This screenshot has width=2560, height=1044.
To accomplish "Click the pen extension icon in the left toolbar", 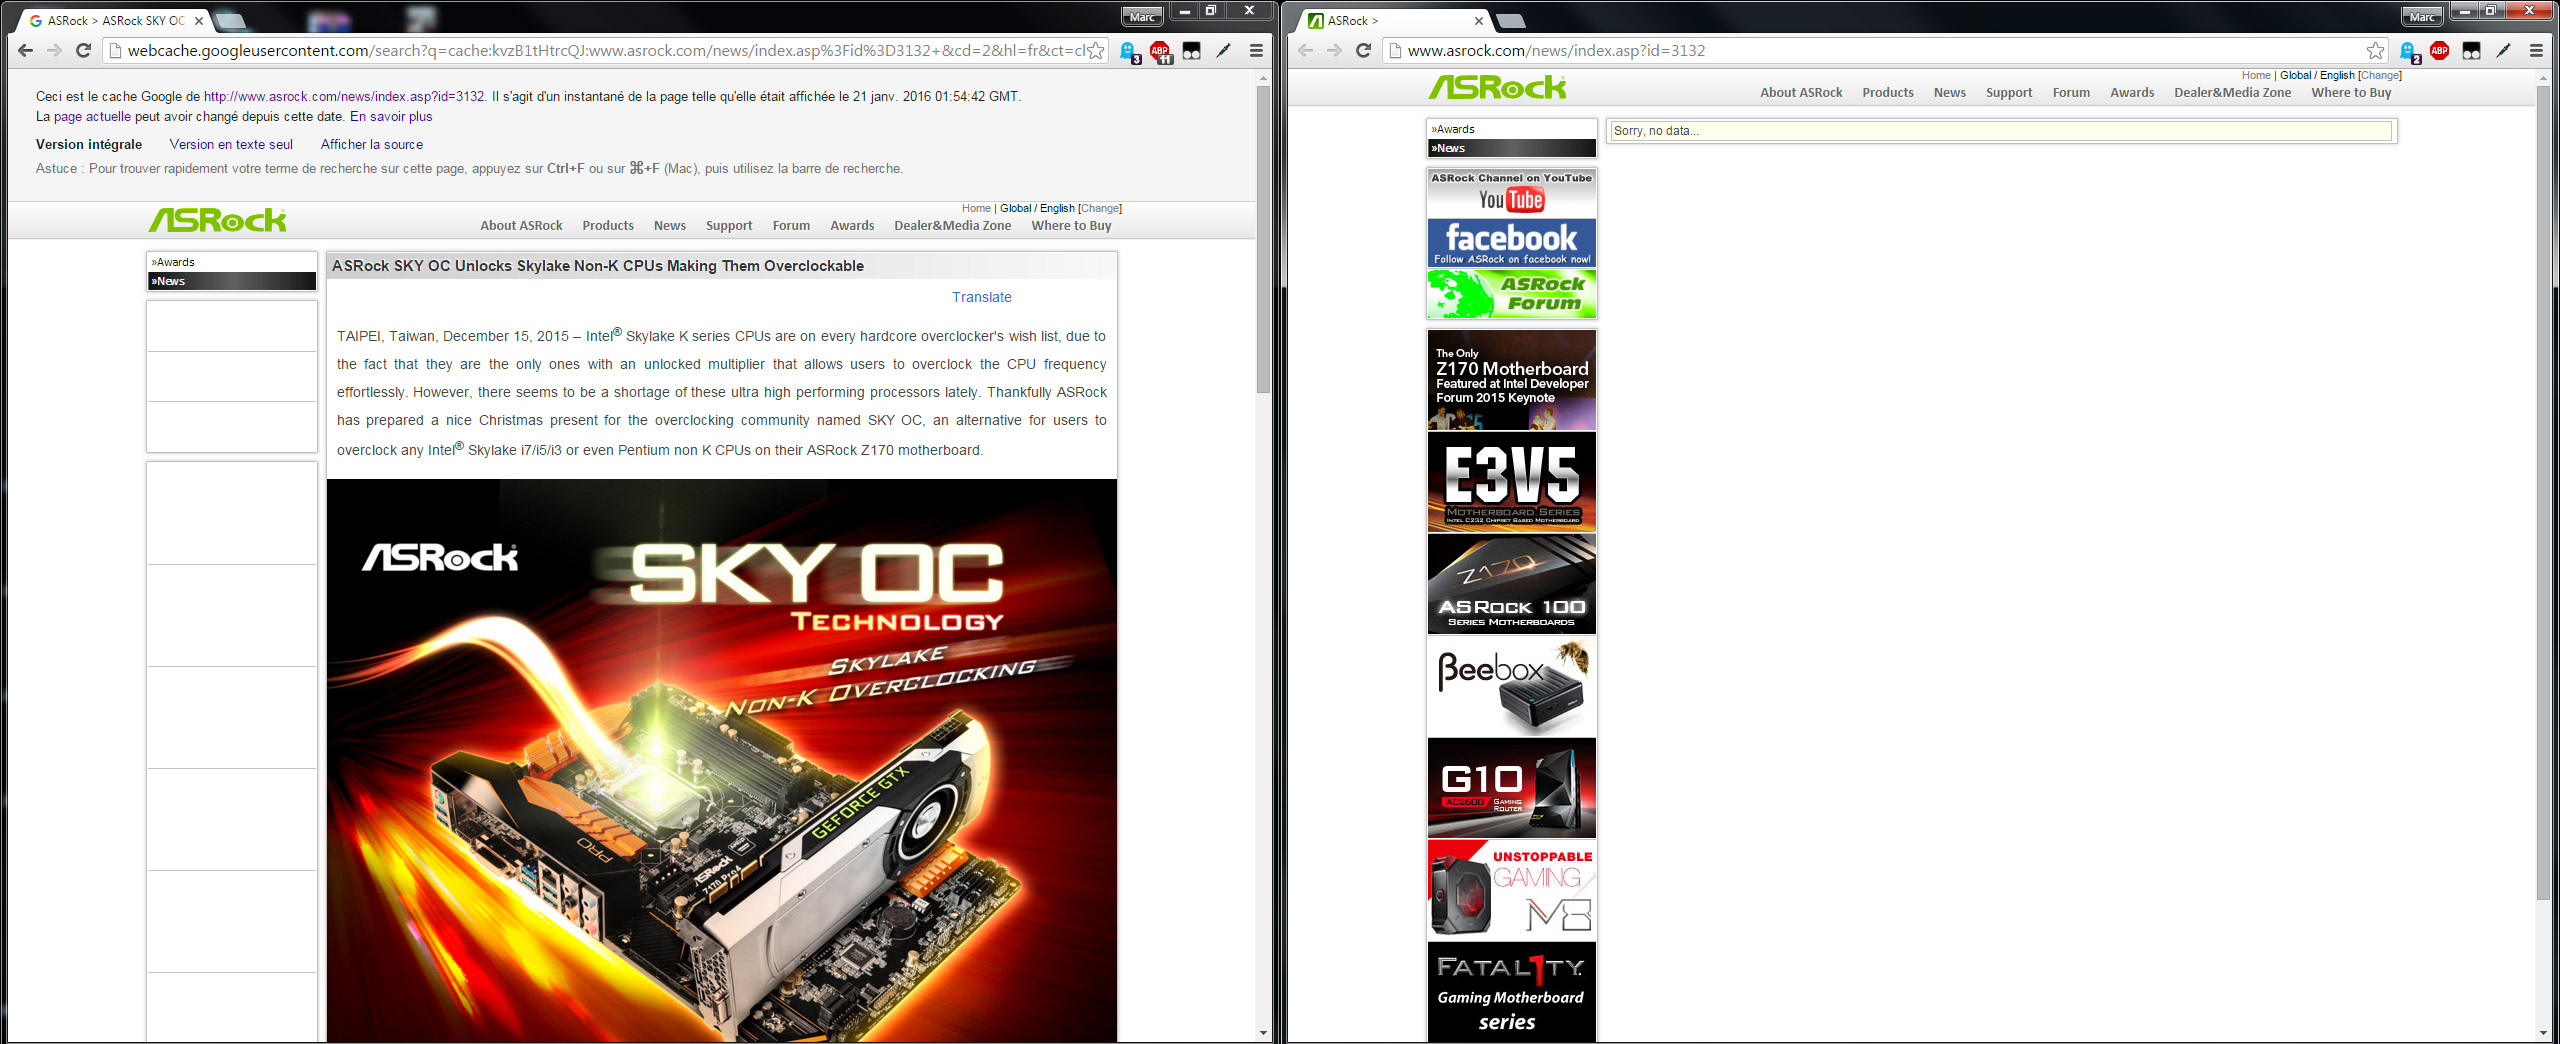I will click(1223, 51).
